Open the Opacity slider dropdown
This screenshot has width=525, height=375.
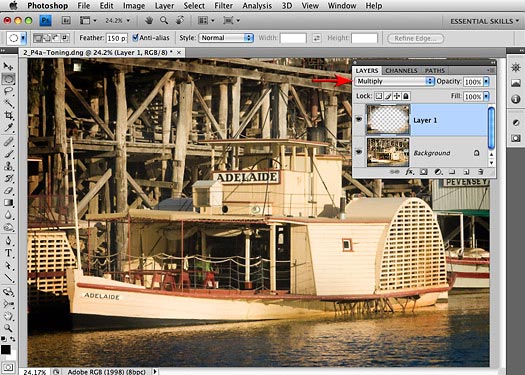coord(486,81)
